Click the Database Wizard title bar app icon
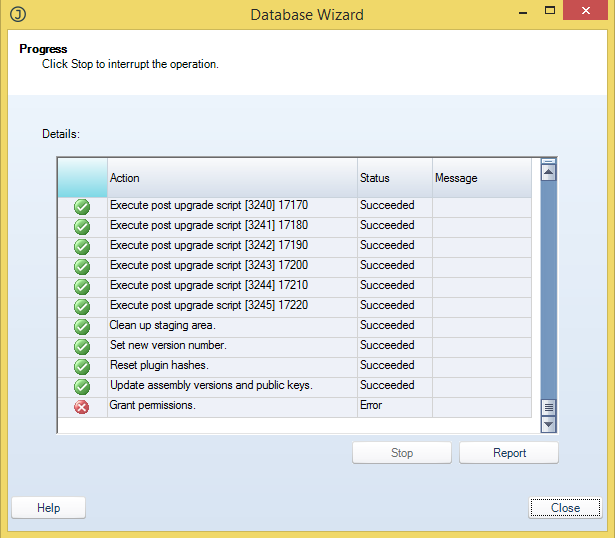Viewport: 615px width, 538px height. click(x=17, y=15)
